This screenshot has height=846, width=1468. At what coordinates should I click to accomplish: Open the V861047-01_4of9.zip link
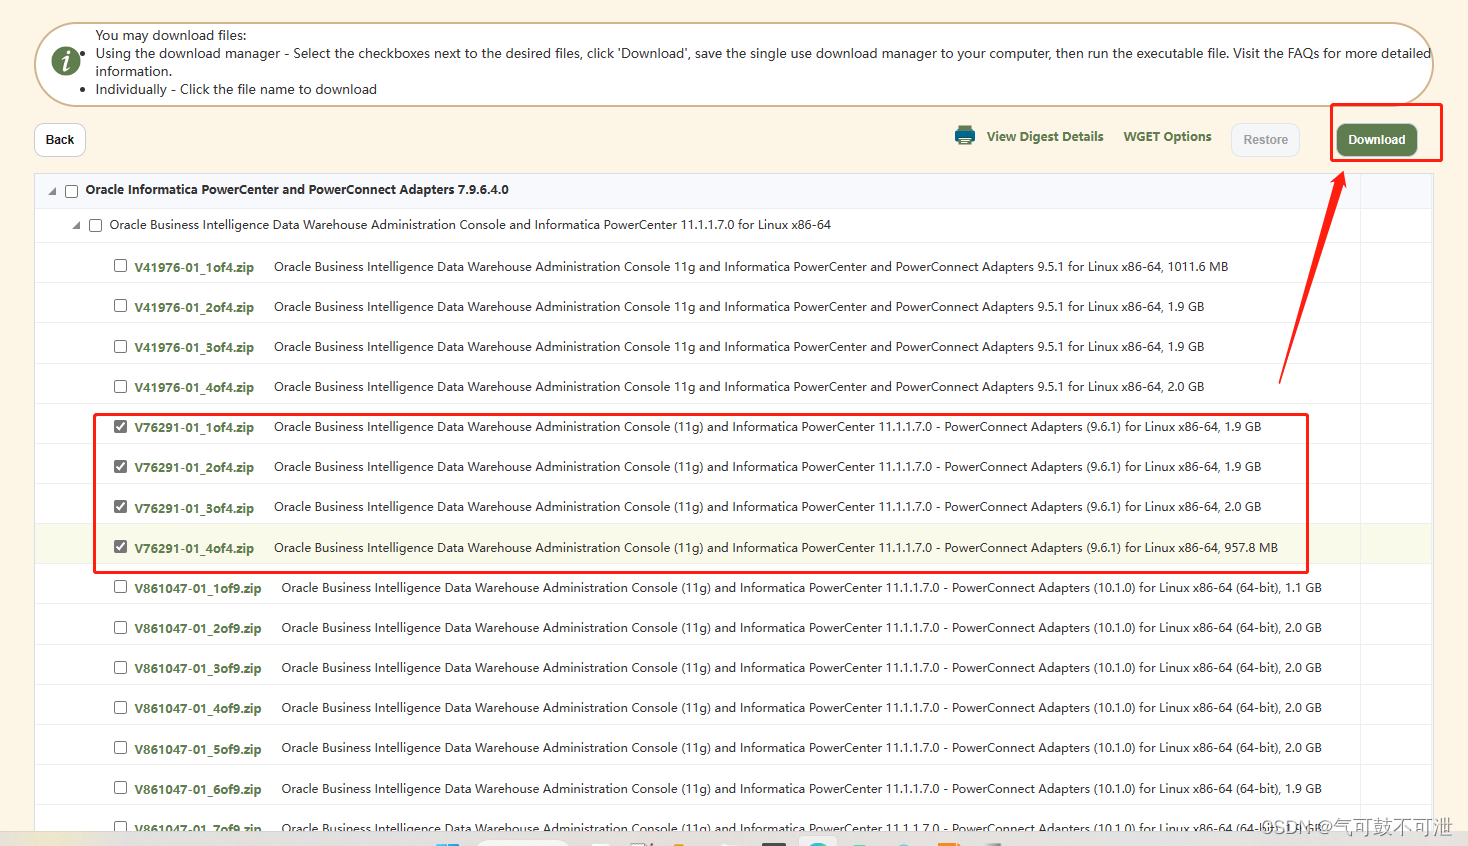[198, 709]
